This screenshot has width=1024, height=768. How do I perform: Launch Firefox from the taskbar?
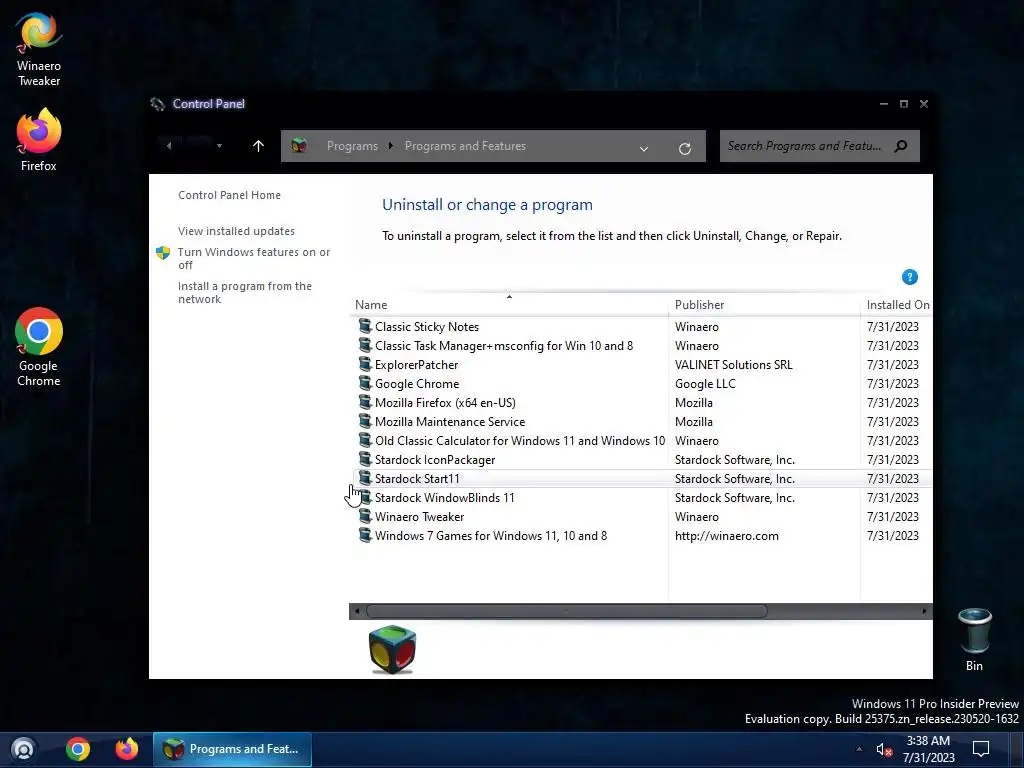pos(127,749)
